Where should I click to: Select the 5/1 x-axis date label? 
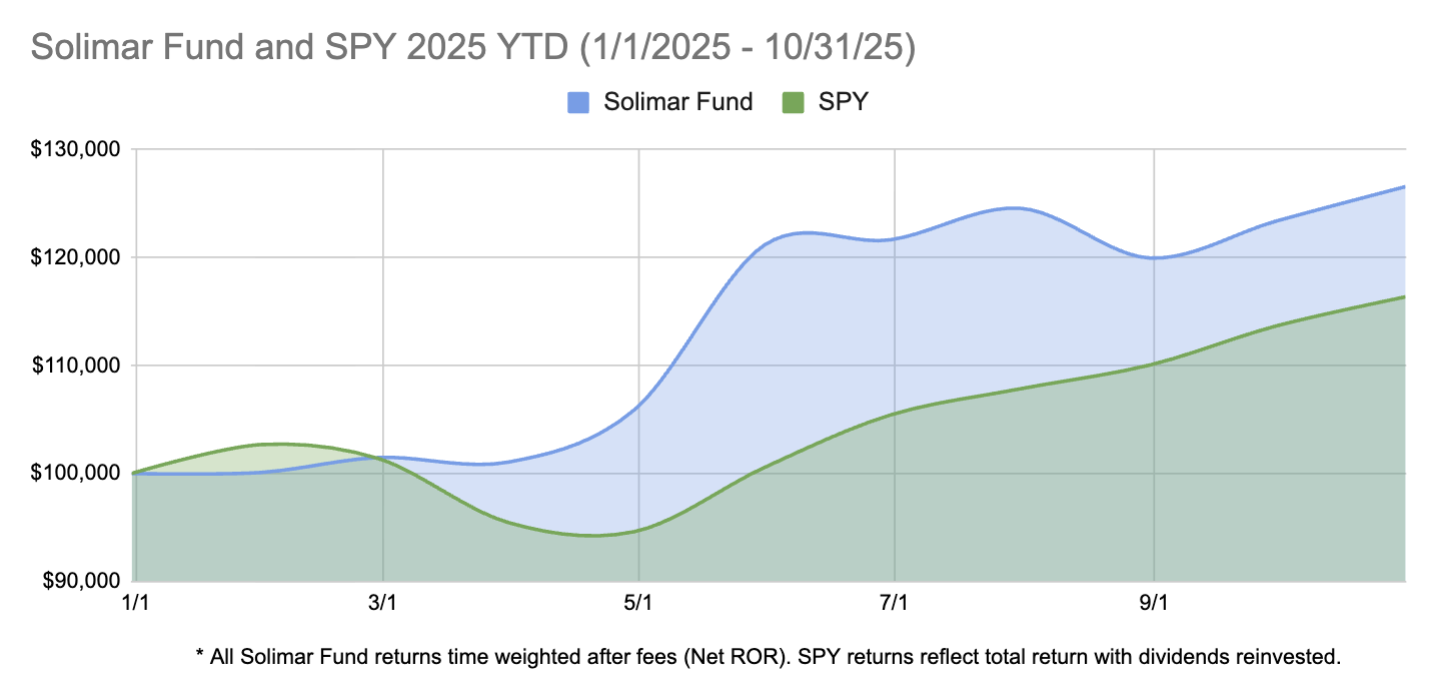638,604
